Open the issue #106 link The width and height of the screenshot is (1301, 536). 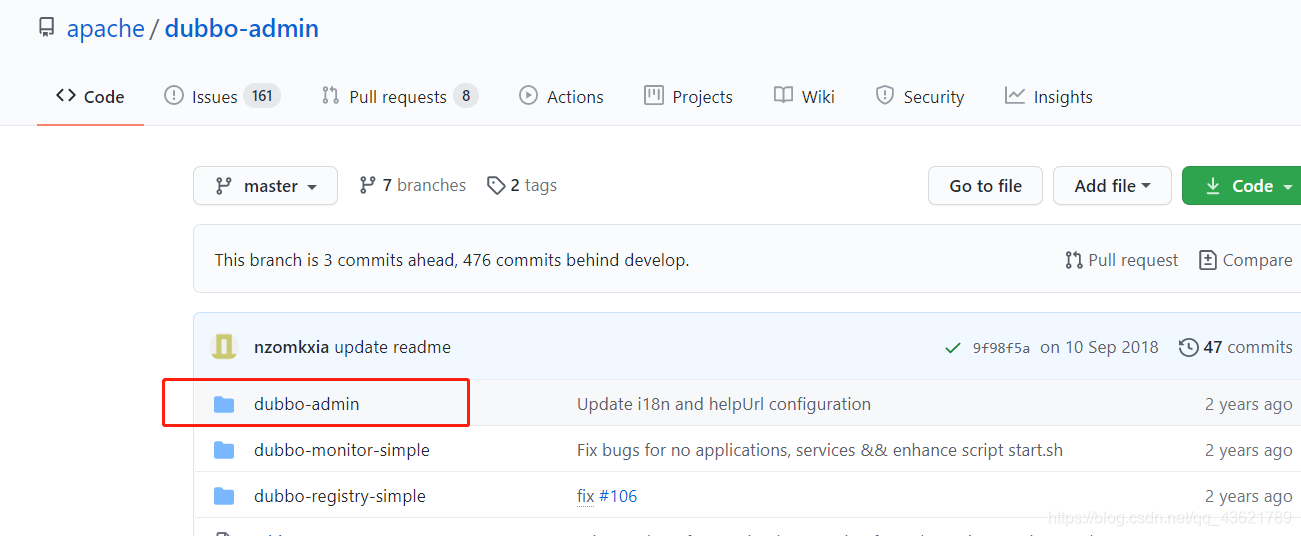[618, 496]
